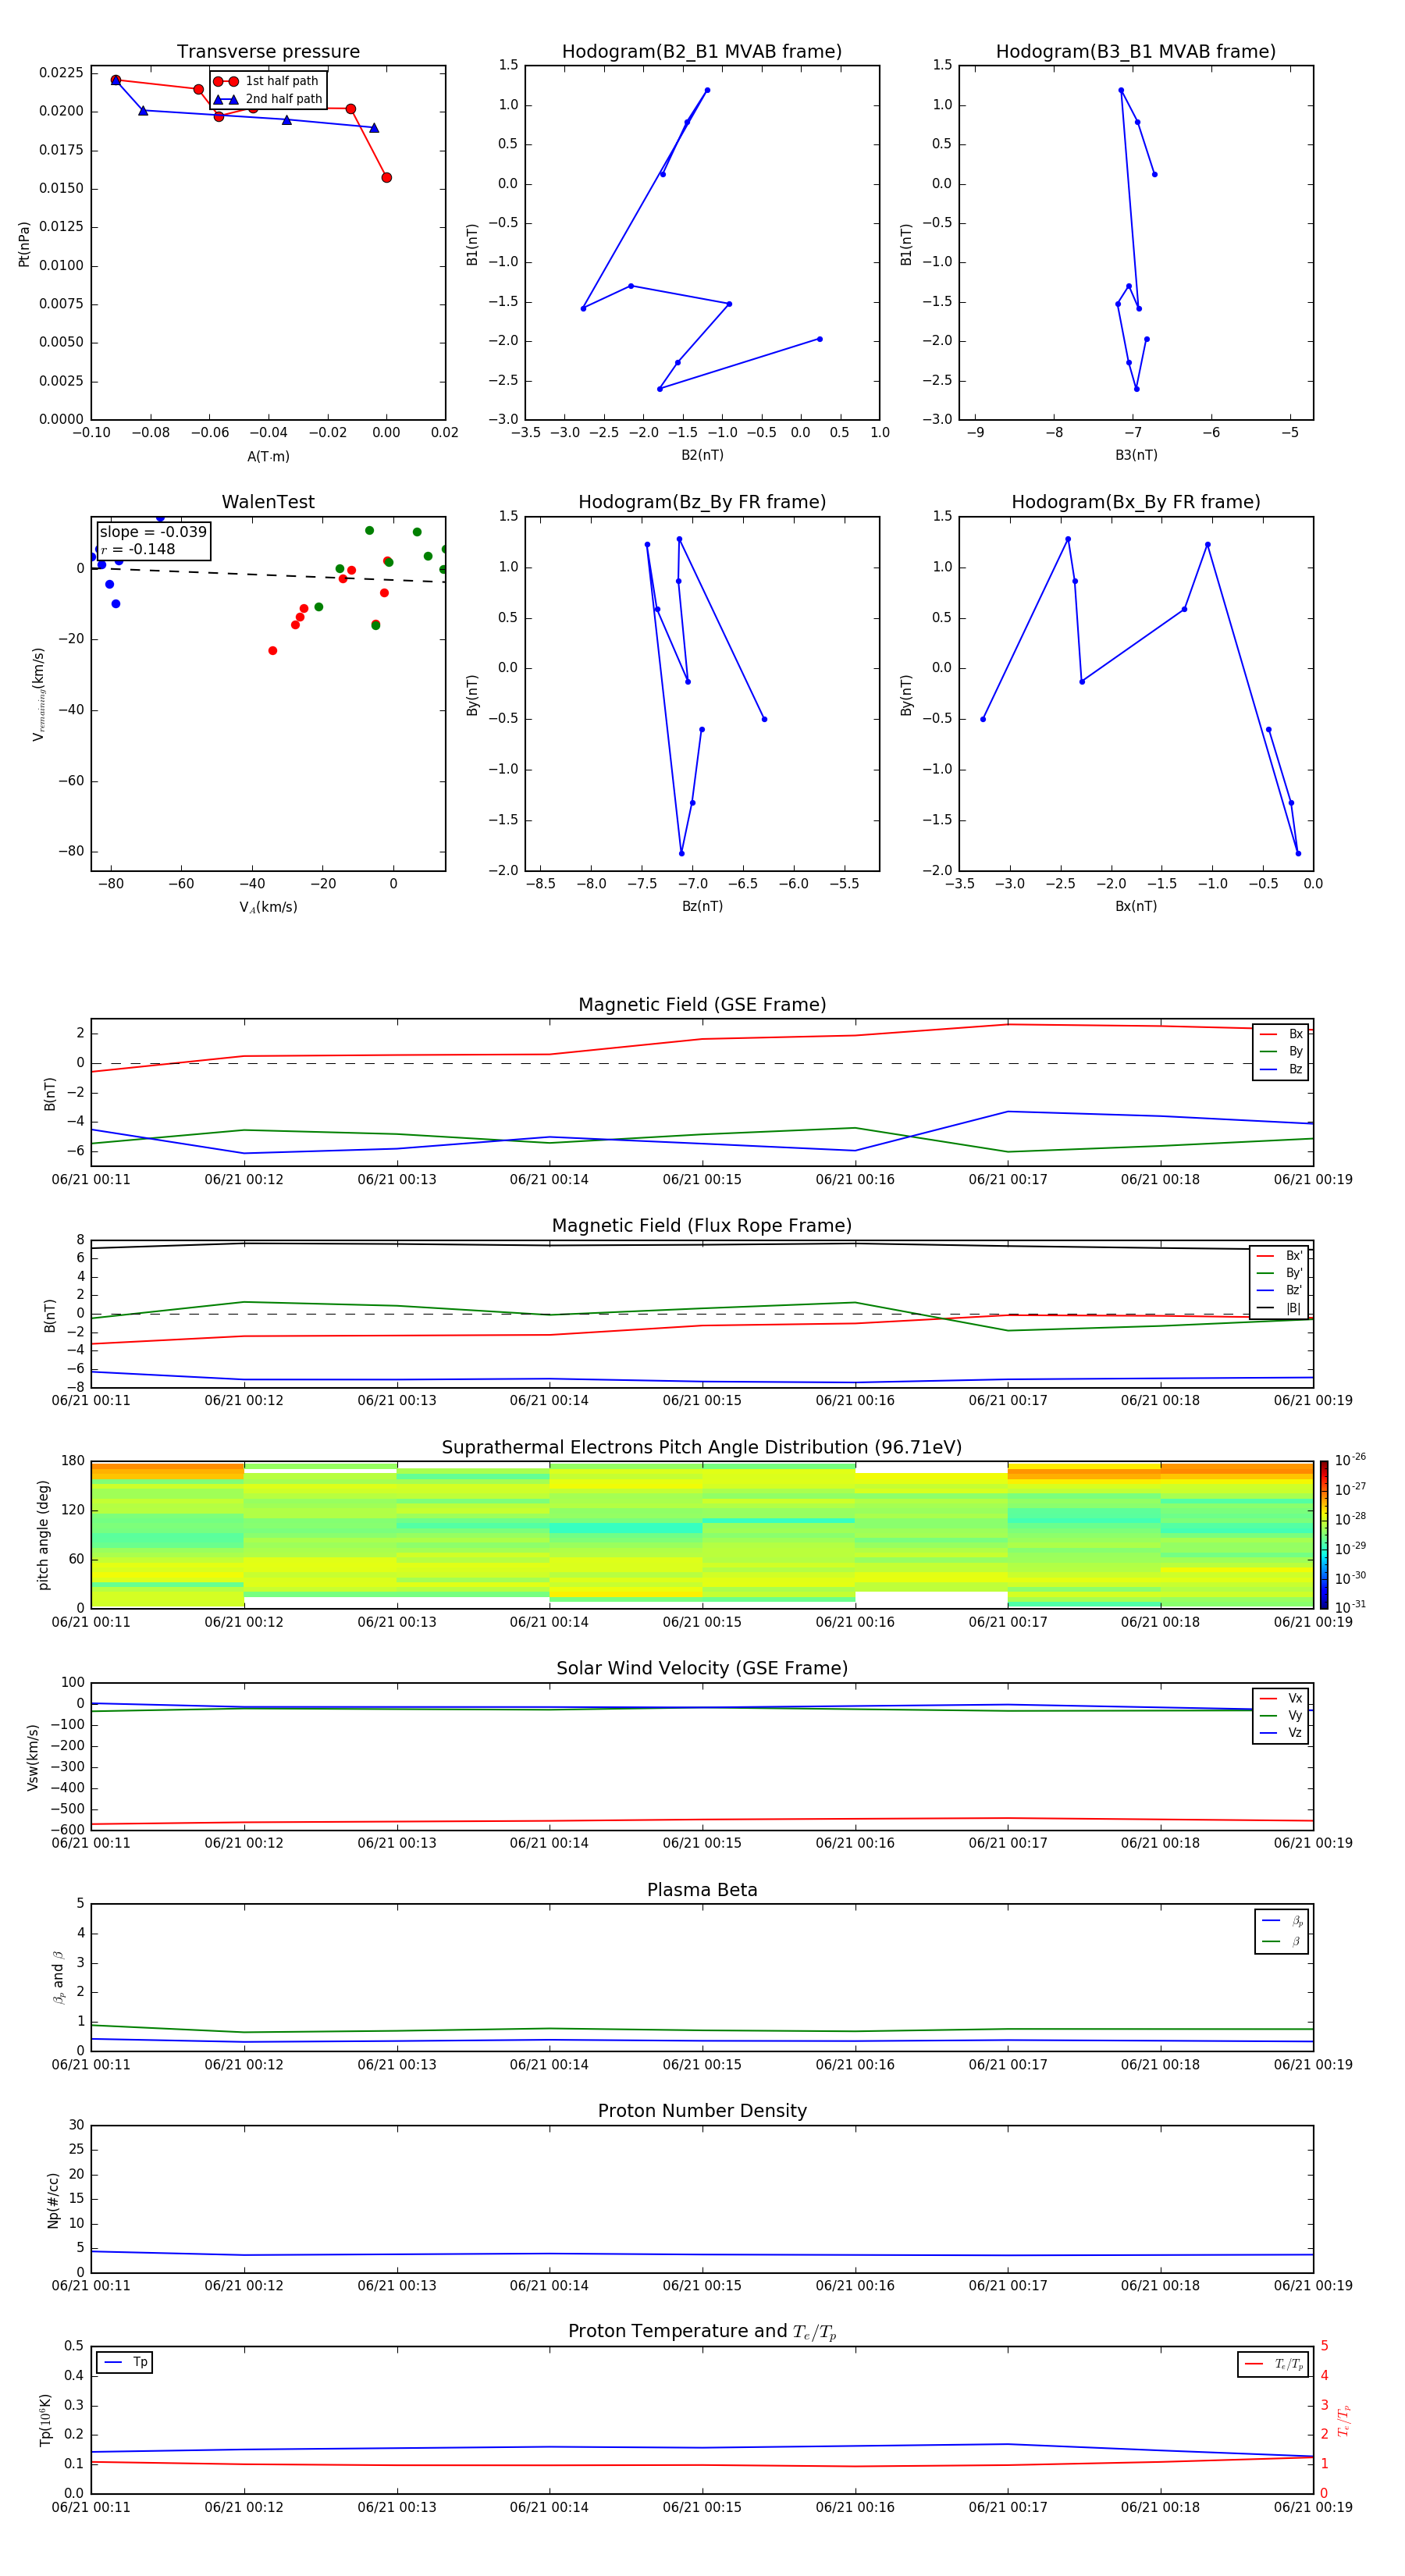Click the '1st half path' legend entry
The height and width of the screenshot is (2576, 1405).
pos(267,81)
